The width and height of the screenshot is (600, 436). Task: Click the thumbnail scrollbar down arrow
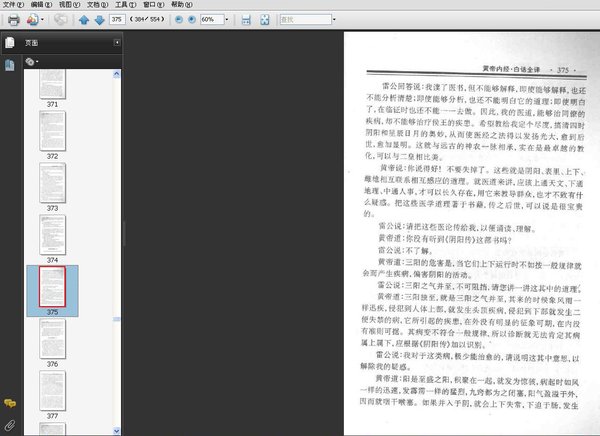pos(117,431)
